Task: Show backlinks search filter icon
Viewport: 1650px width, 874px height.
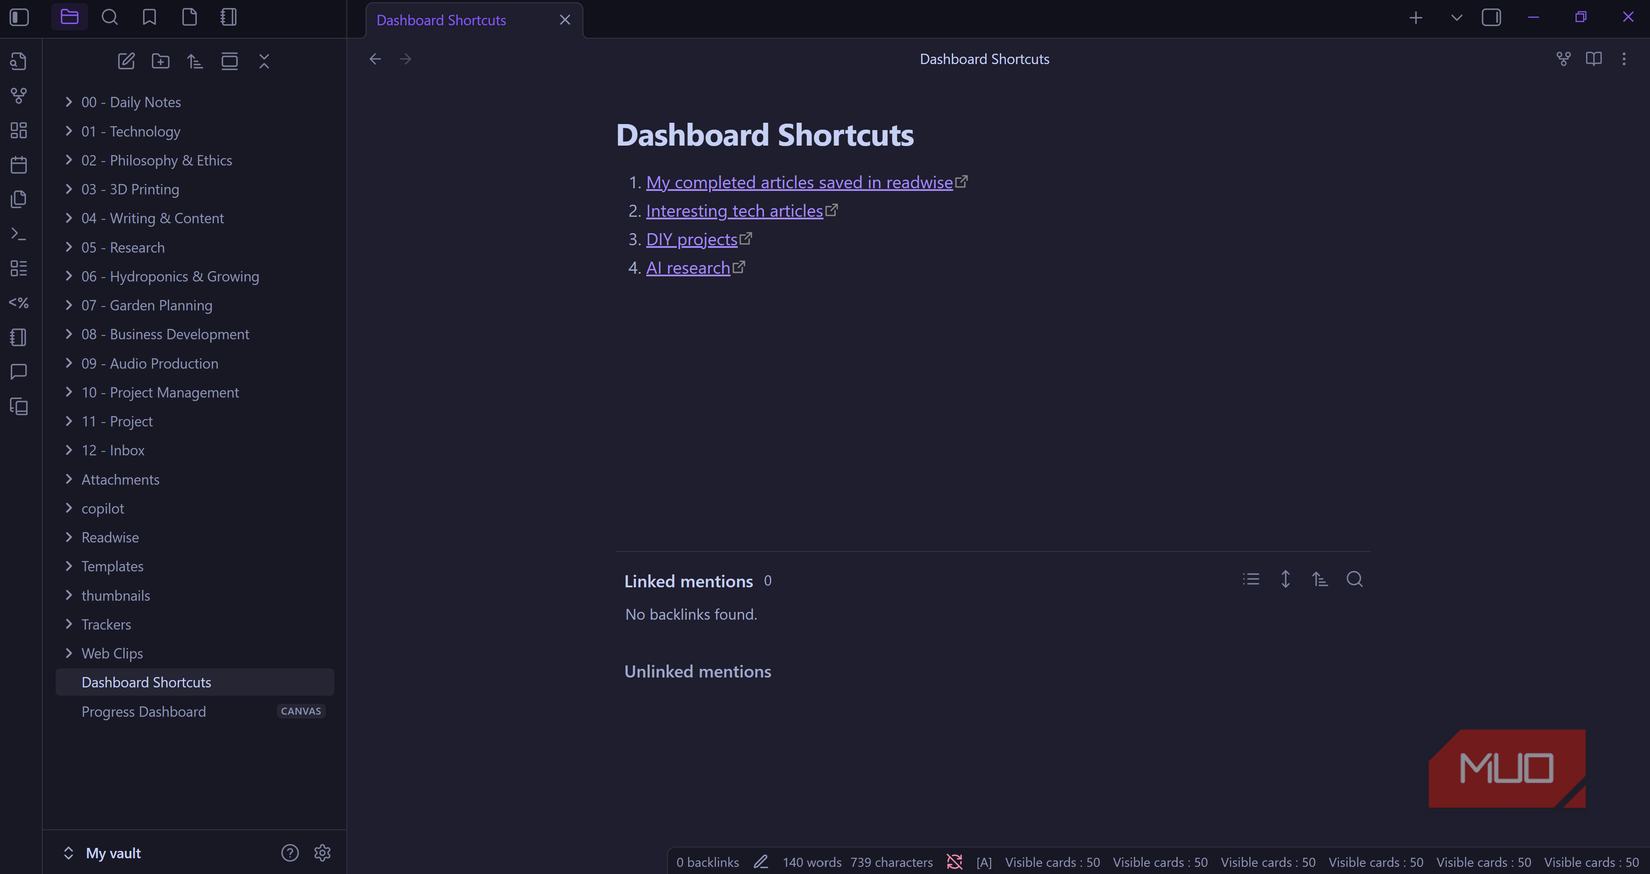Action: tap(1355, 579)
